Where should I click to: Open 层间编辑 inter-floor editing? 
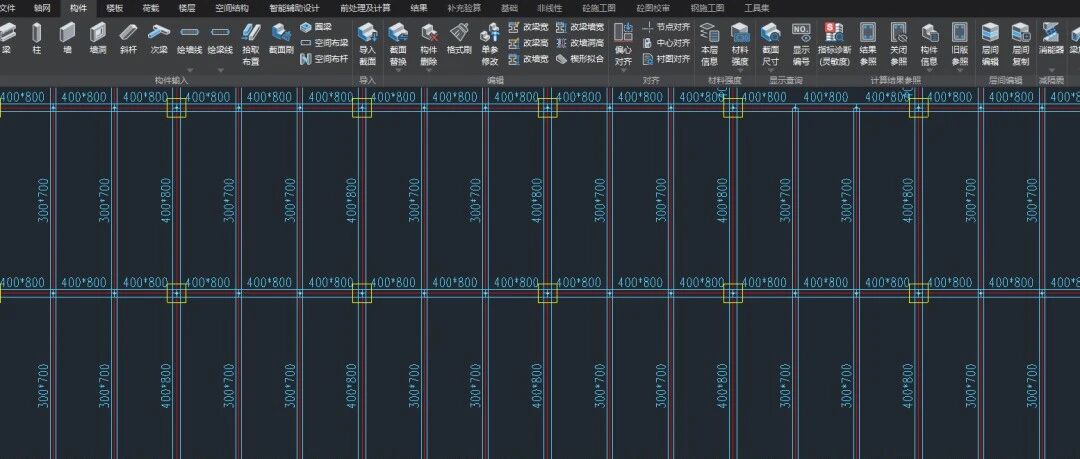click(990, 44)
